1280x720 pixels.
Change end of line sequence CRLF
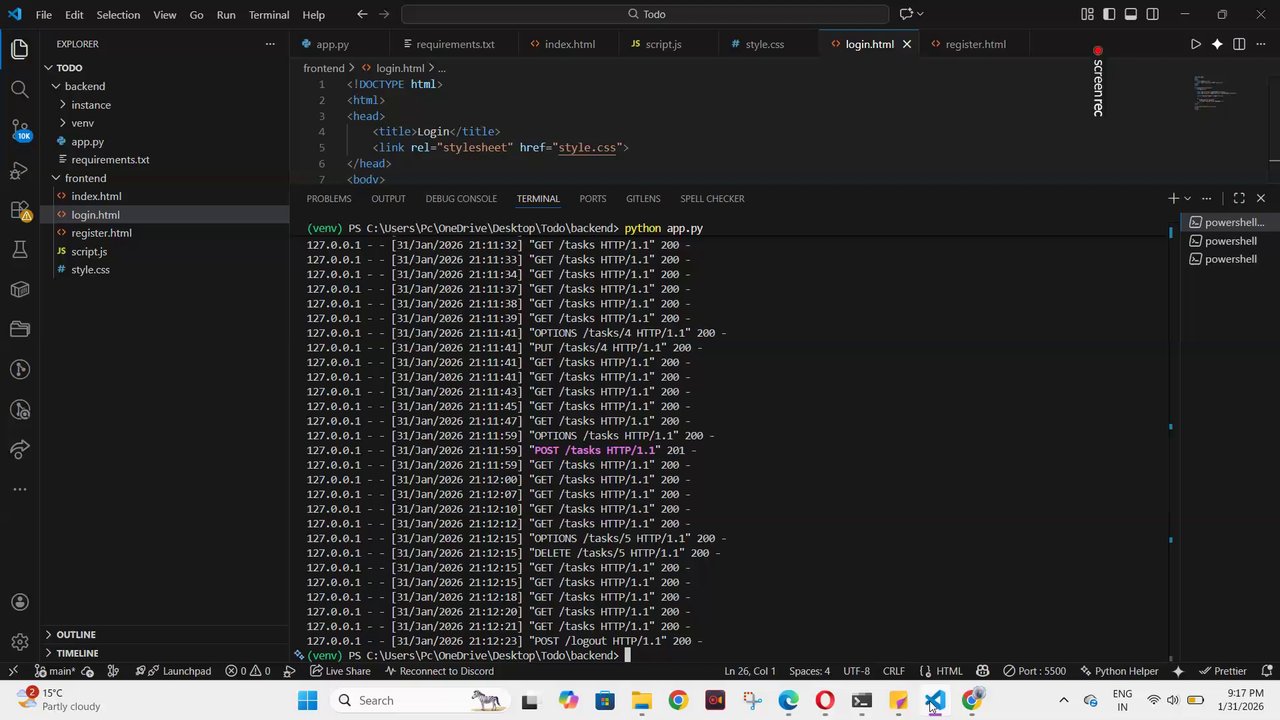[893, 671]
